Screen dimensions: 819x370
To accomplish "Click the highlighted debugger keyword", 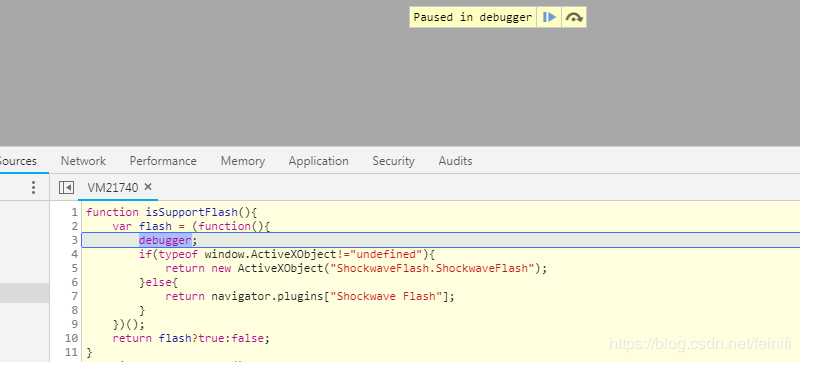I will (x=165, y=240).
